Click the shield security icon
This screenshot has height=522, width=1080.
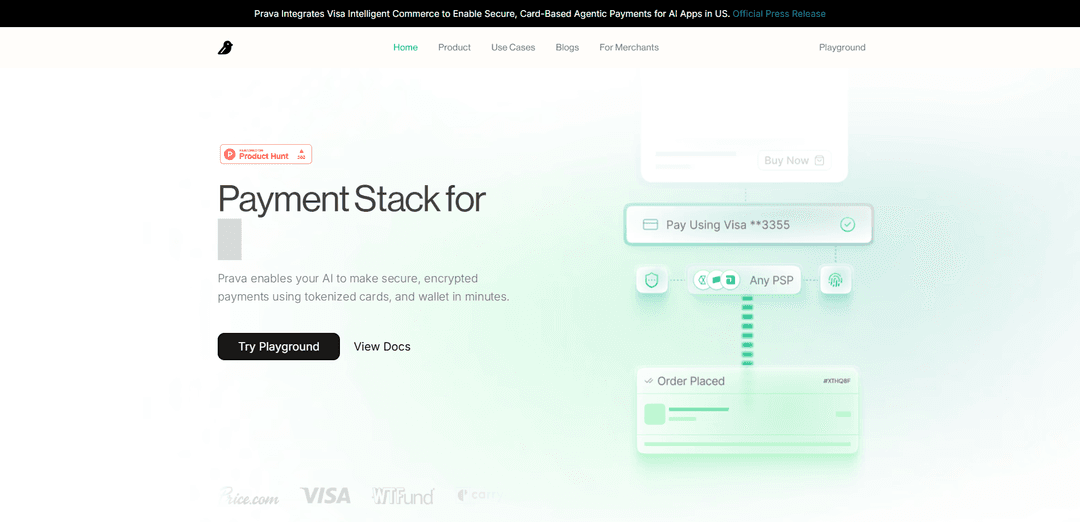coord(652,280)
